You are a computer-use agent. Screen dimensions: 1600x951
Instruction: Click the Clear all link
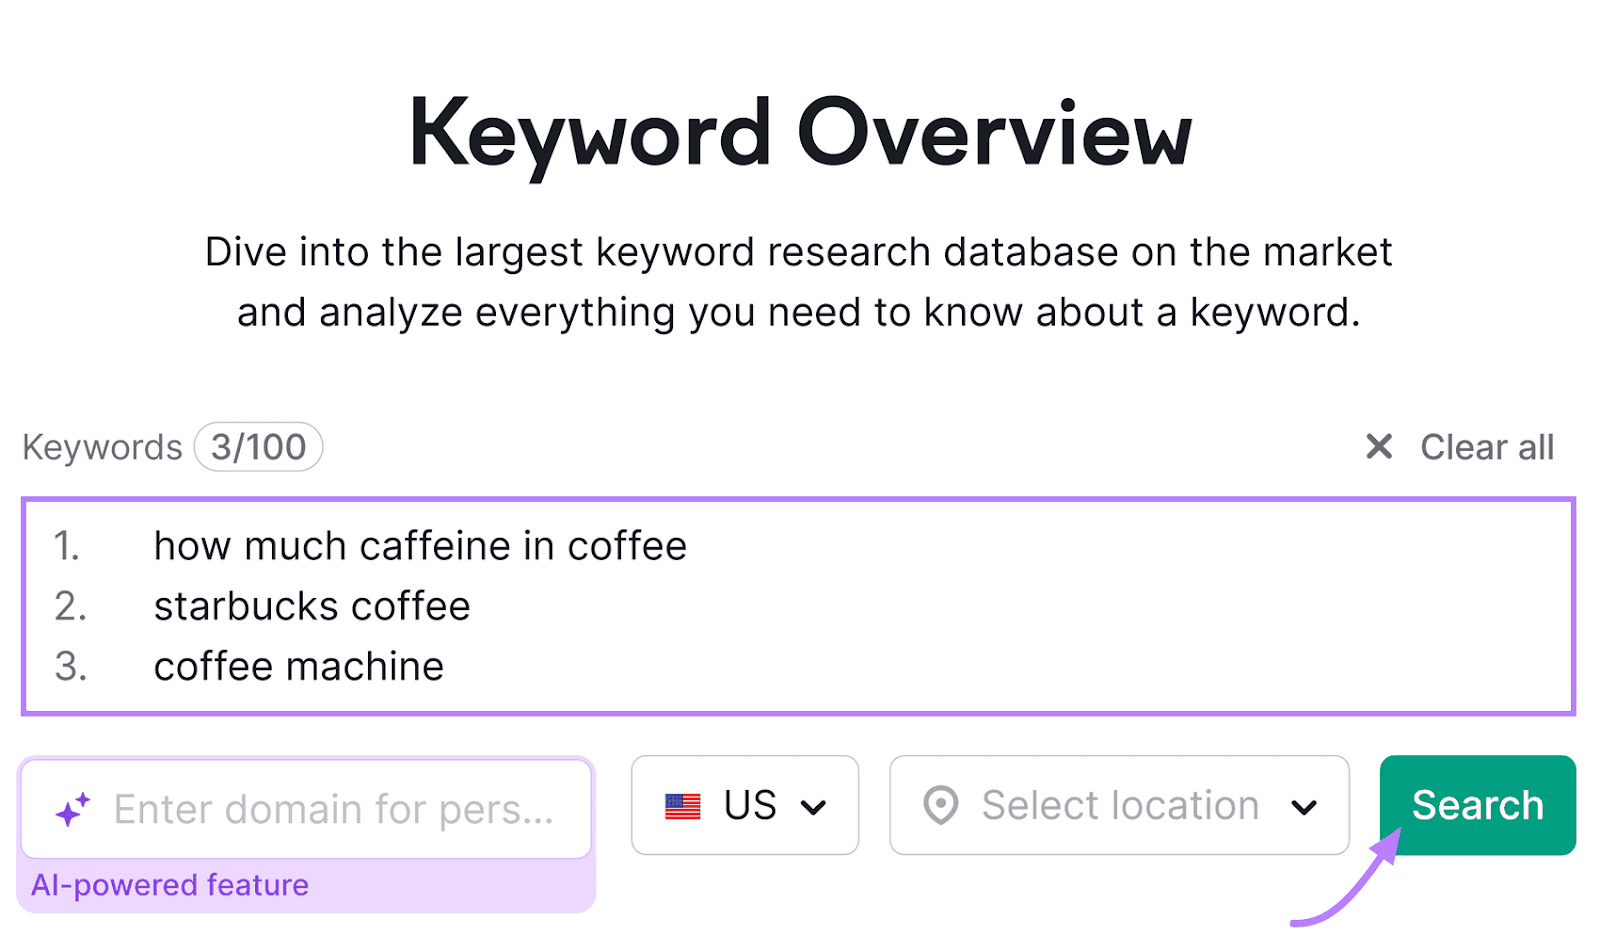(1488, 447)
